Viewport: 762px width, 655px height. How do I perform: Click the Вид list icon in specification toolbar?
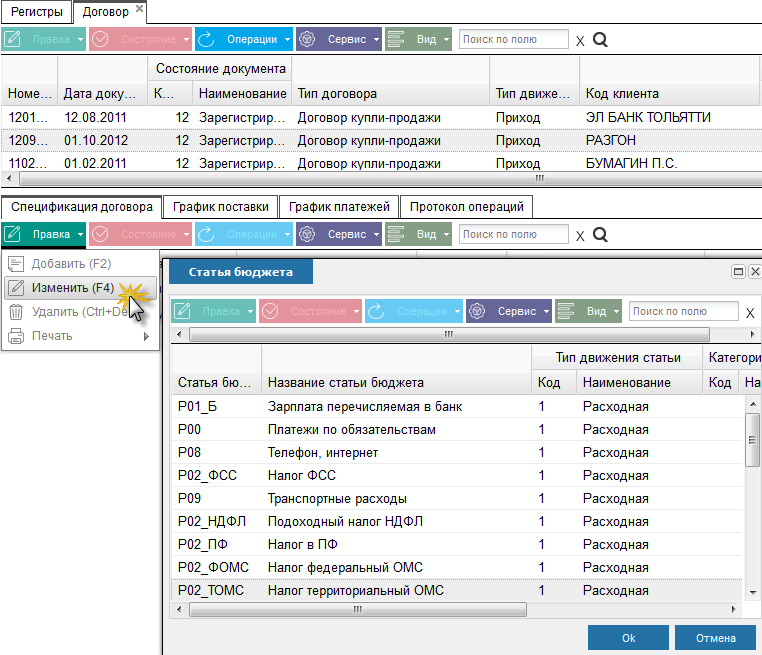tap(396, 234)
